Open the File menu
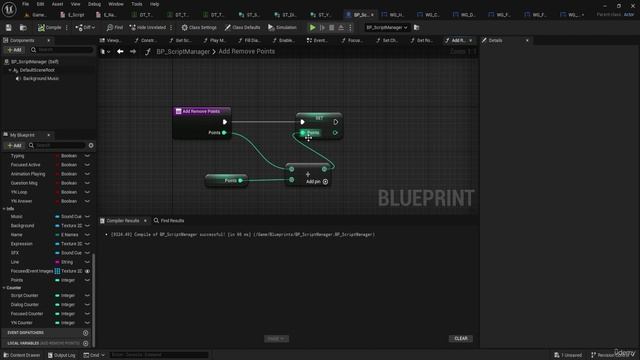 click(25, 4)
